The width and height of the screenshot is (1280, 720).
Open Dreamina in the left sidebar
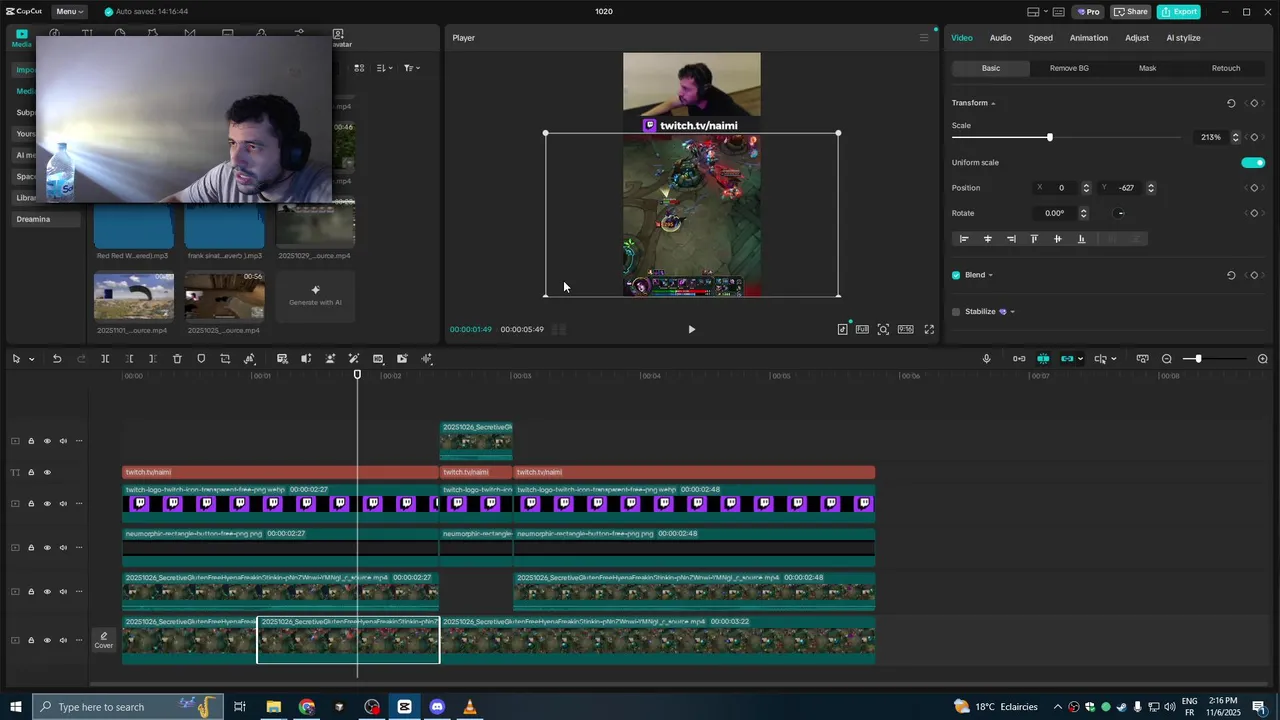(33, 219)
